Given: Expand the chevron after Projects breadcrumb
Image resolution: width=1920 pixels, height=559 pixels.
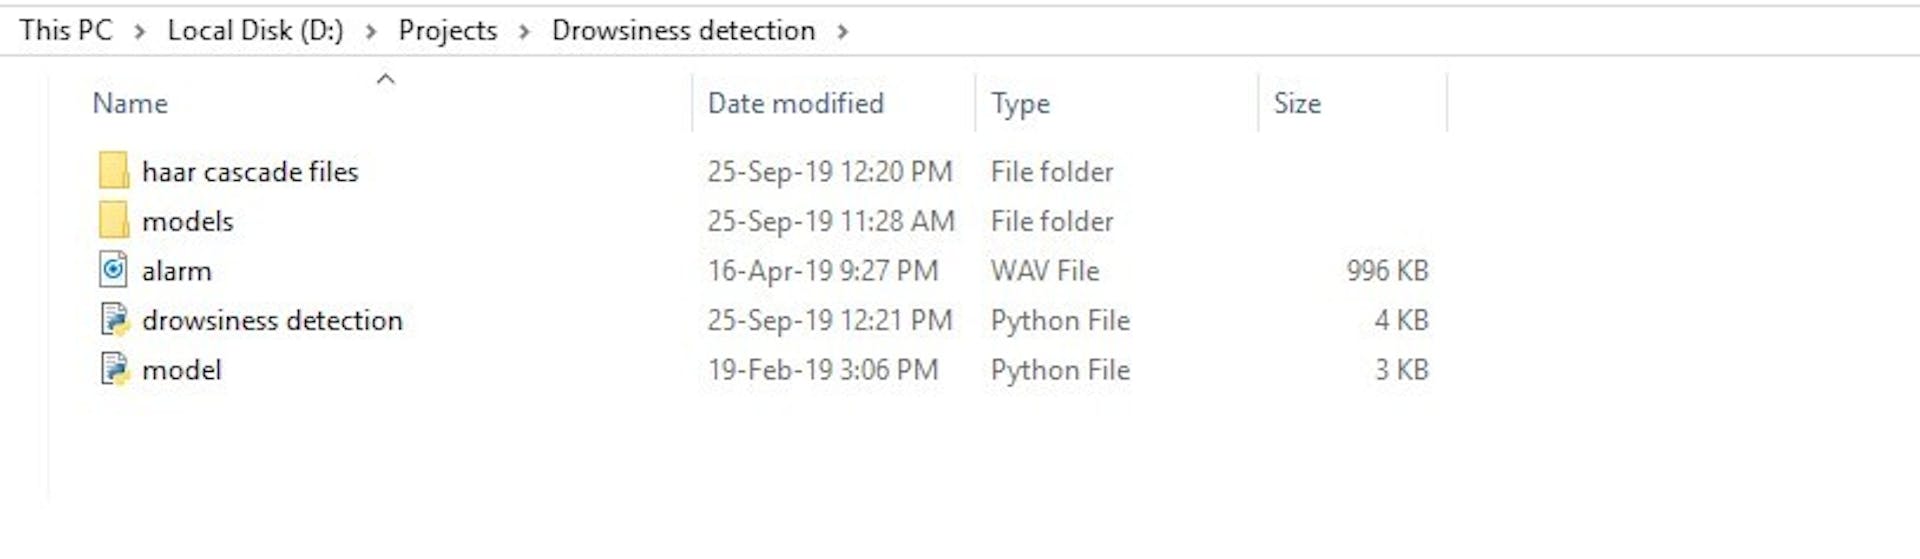Looking at the screenshot, I should coord(524,32).
